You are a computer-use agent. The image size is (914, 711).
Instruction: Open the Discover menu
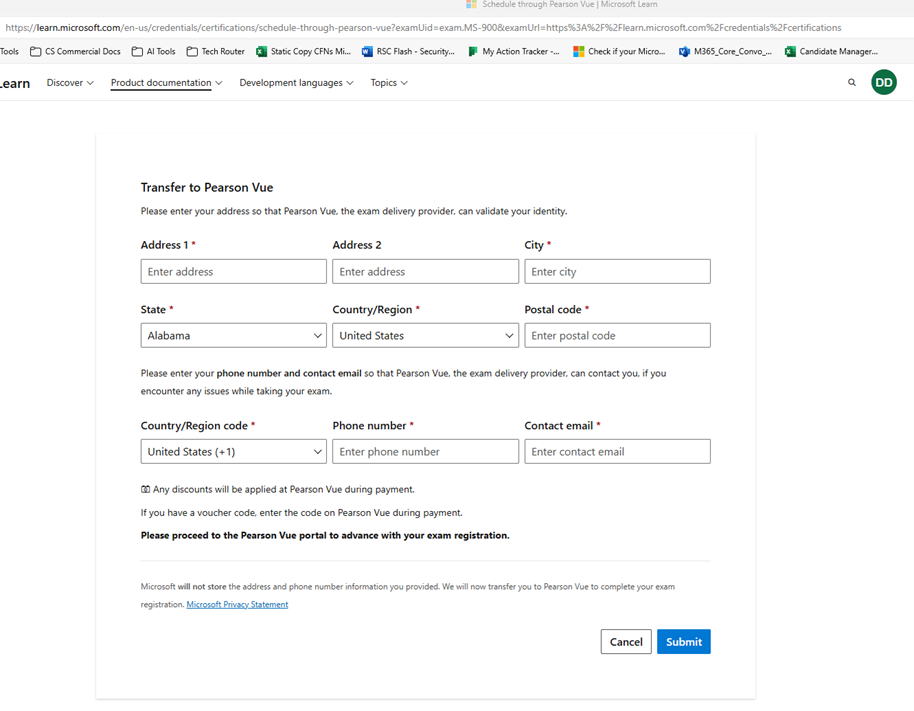click(x=68, y=82)
